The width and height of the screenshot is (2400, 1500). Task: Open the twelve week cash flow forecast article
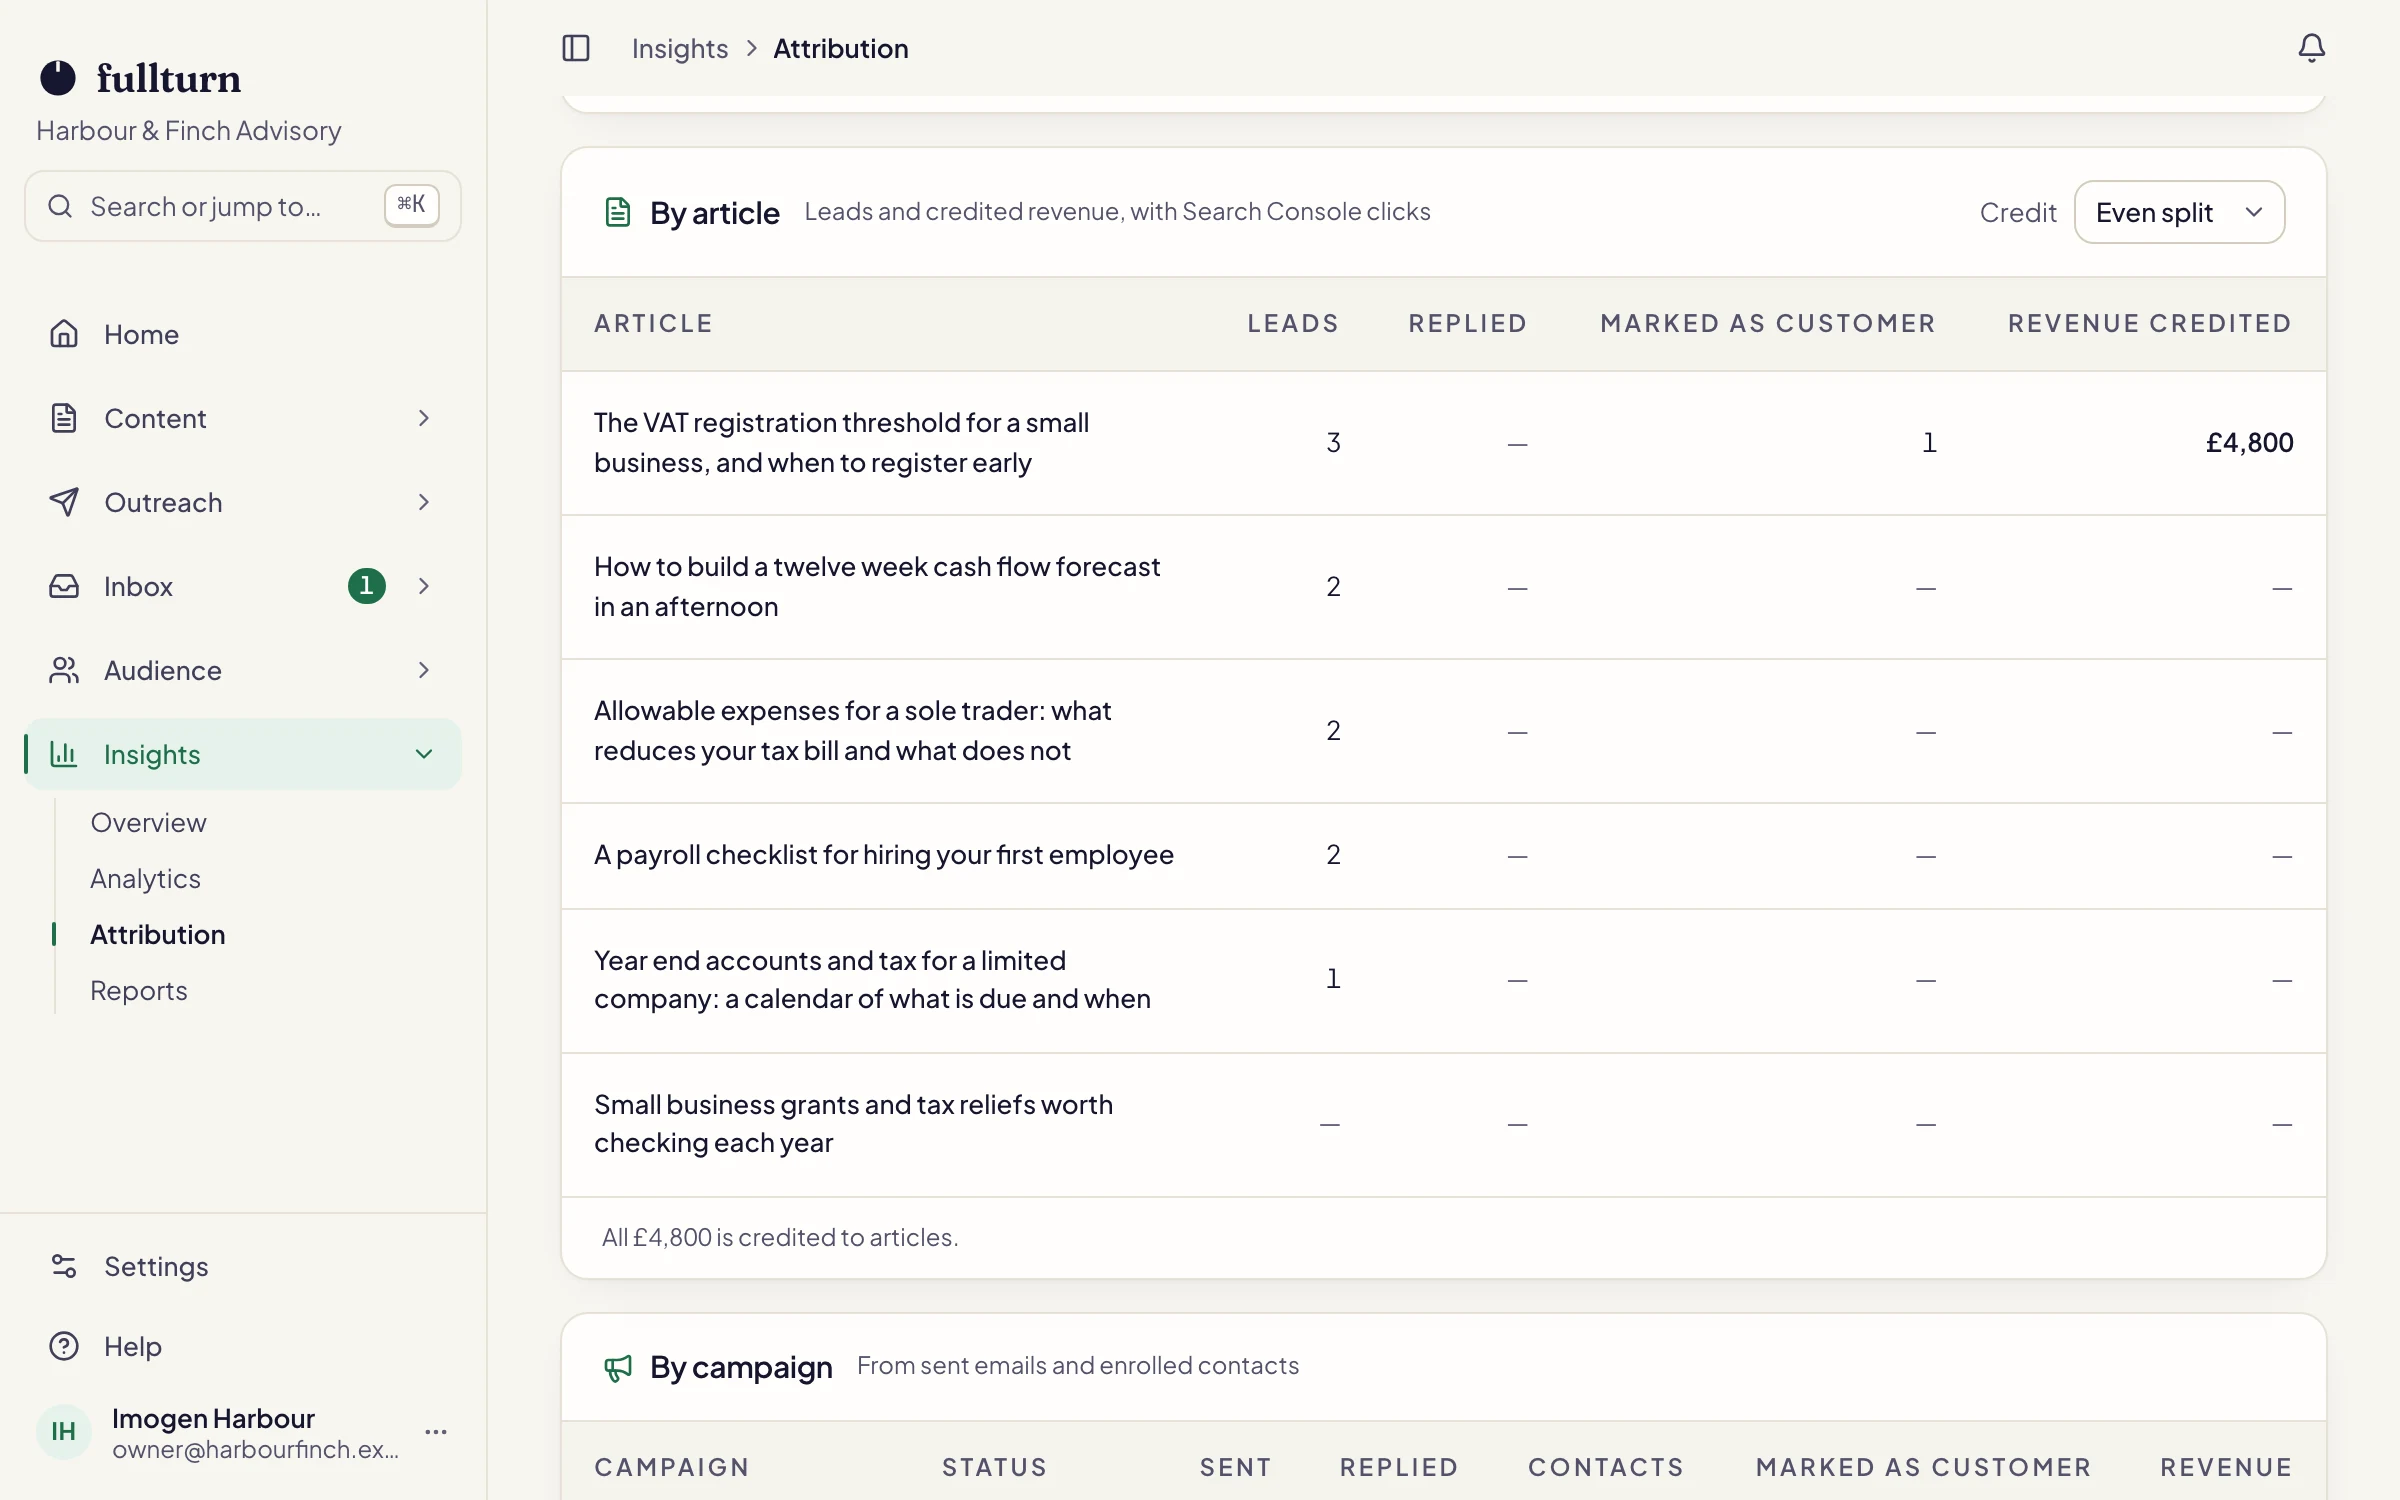[x=877, y=586]
